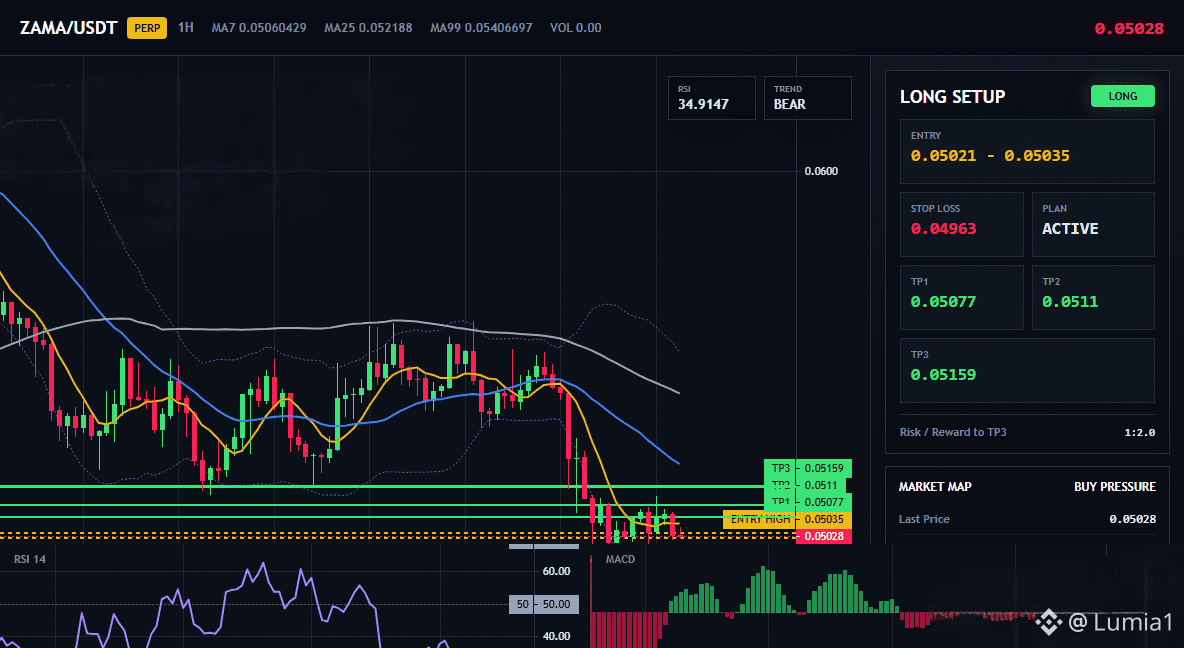
Task: Click the 50 - 50.00 RSI level tag
Action: point(544,604)
